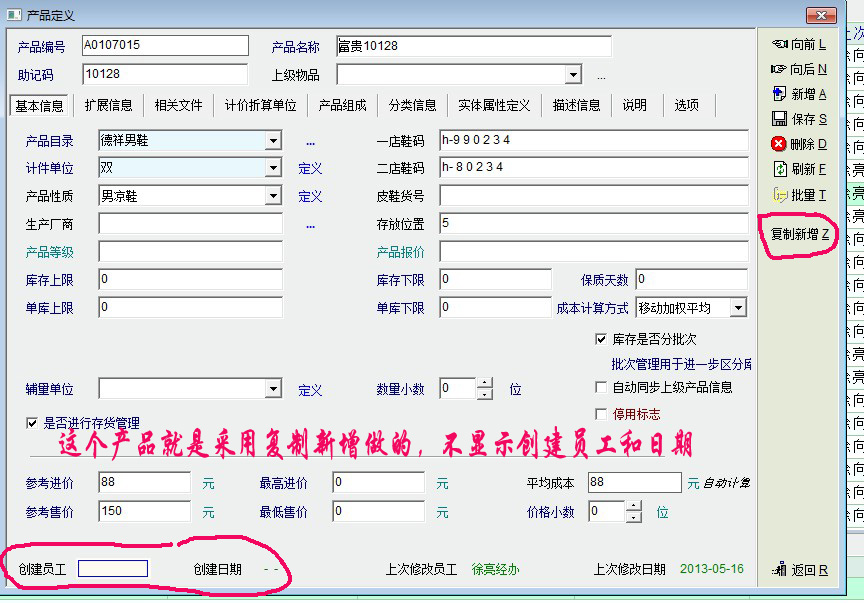Open the 产品目录 dropdown list
The image size is (864, 603).
point(273,141)
